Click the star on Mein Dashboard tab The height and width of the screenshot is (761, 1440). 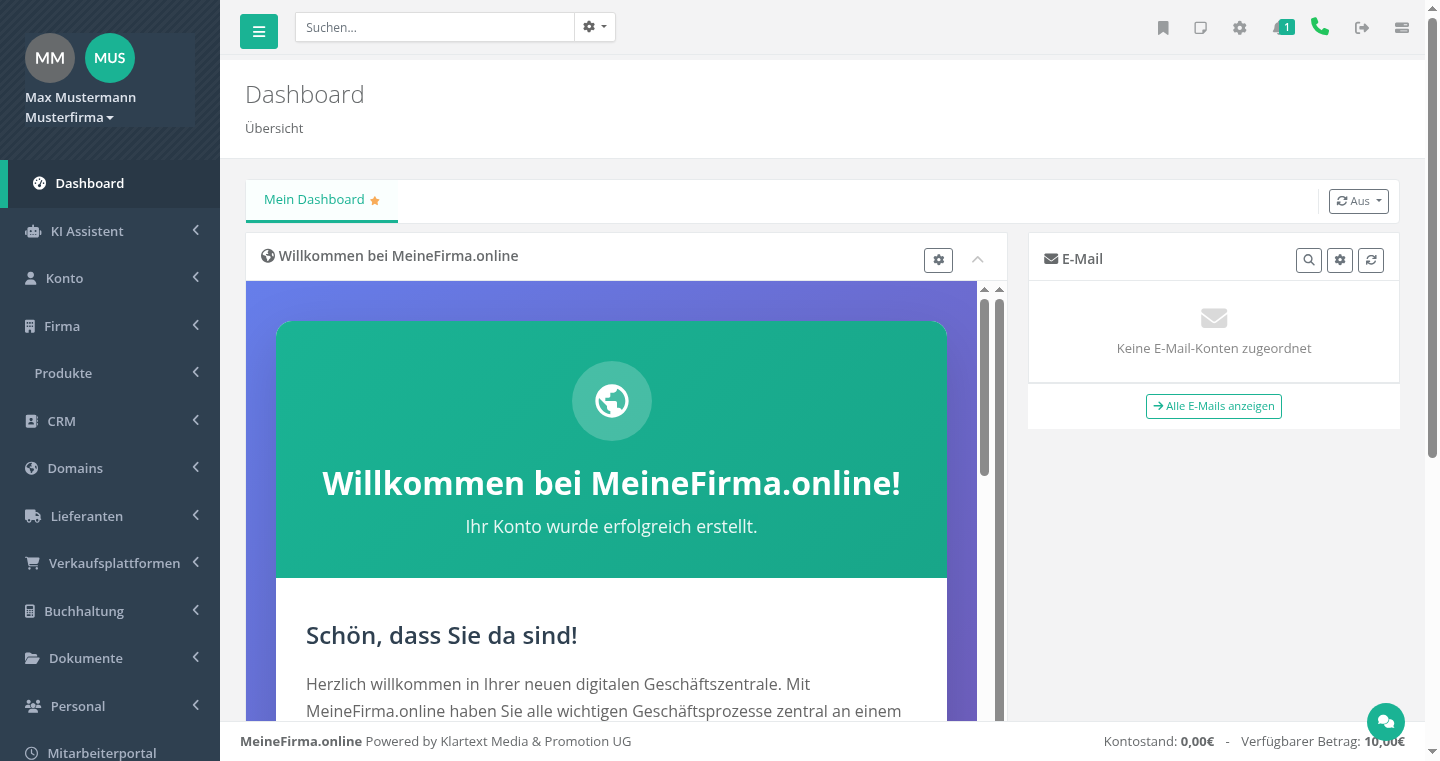tap(375, 201)
